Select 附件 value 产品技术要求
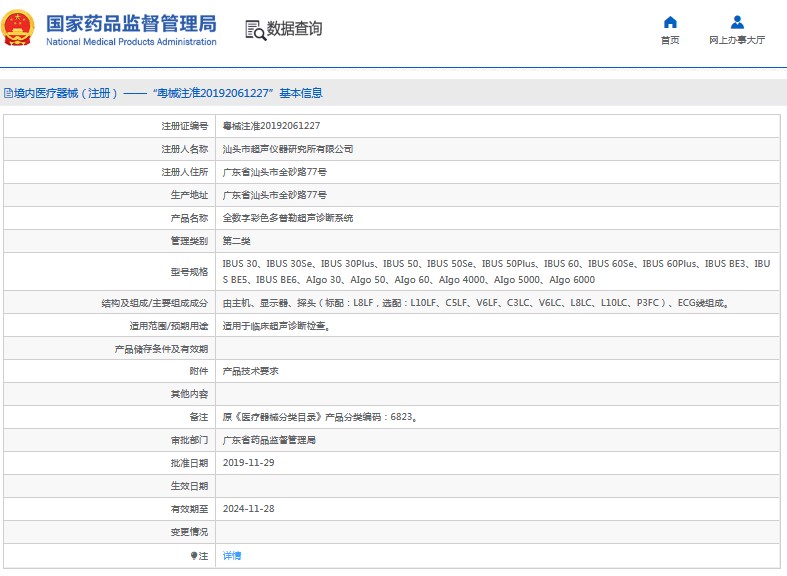Image resolution: width=787 pixels, height=576 pixels. (x=250, y=371)
